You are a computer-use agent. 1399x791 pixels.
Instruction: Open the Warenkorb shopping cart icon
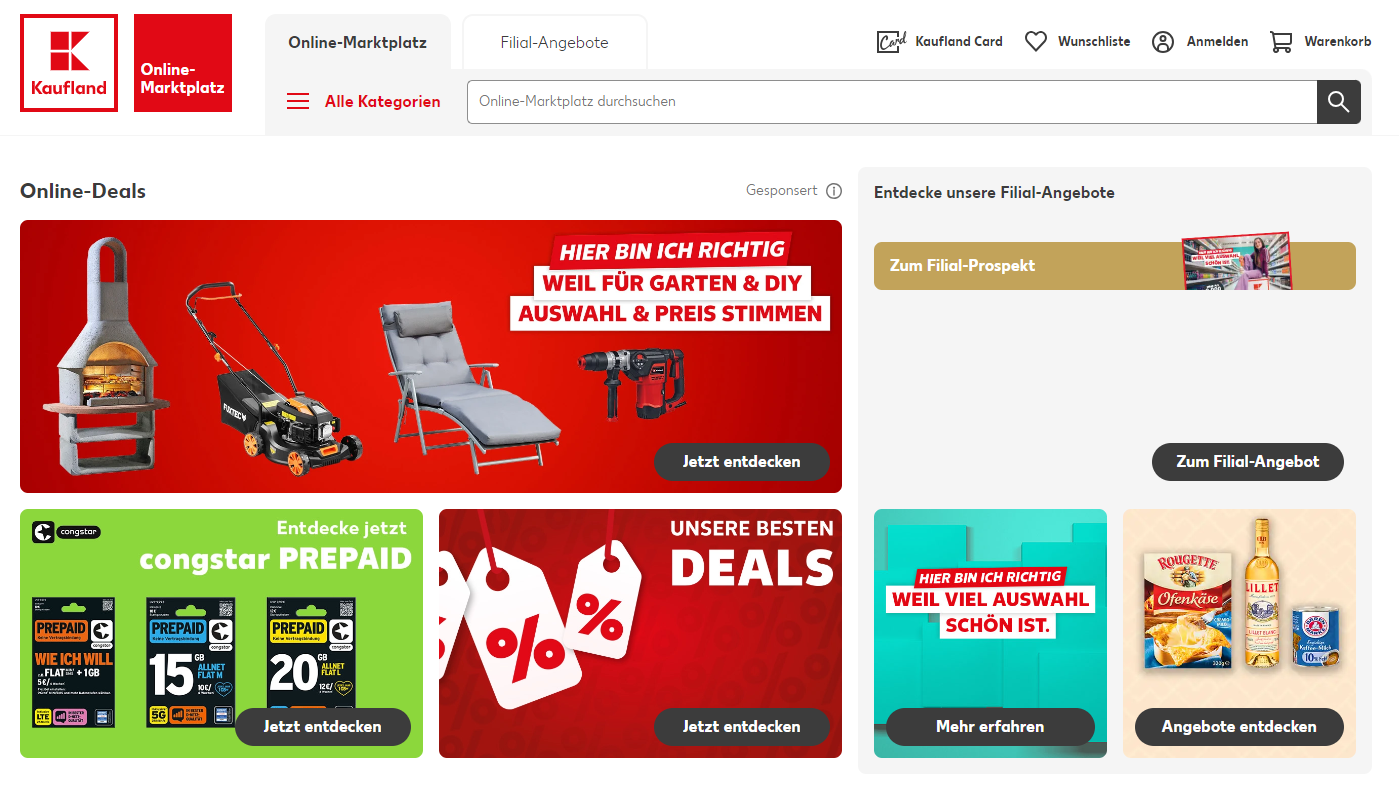[x=1281, y=41]
